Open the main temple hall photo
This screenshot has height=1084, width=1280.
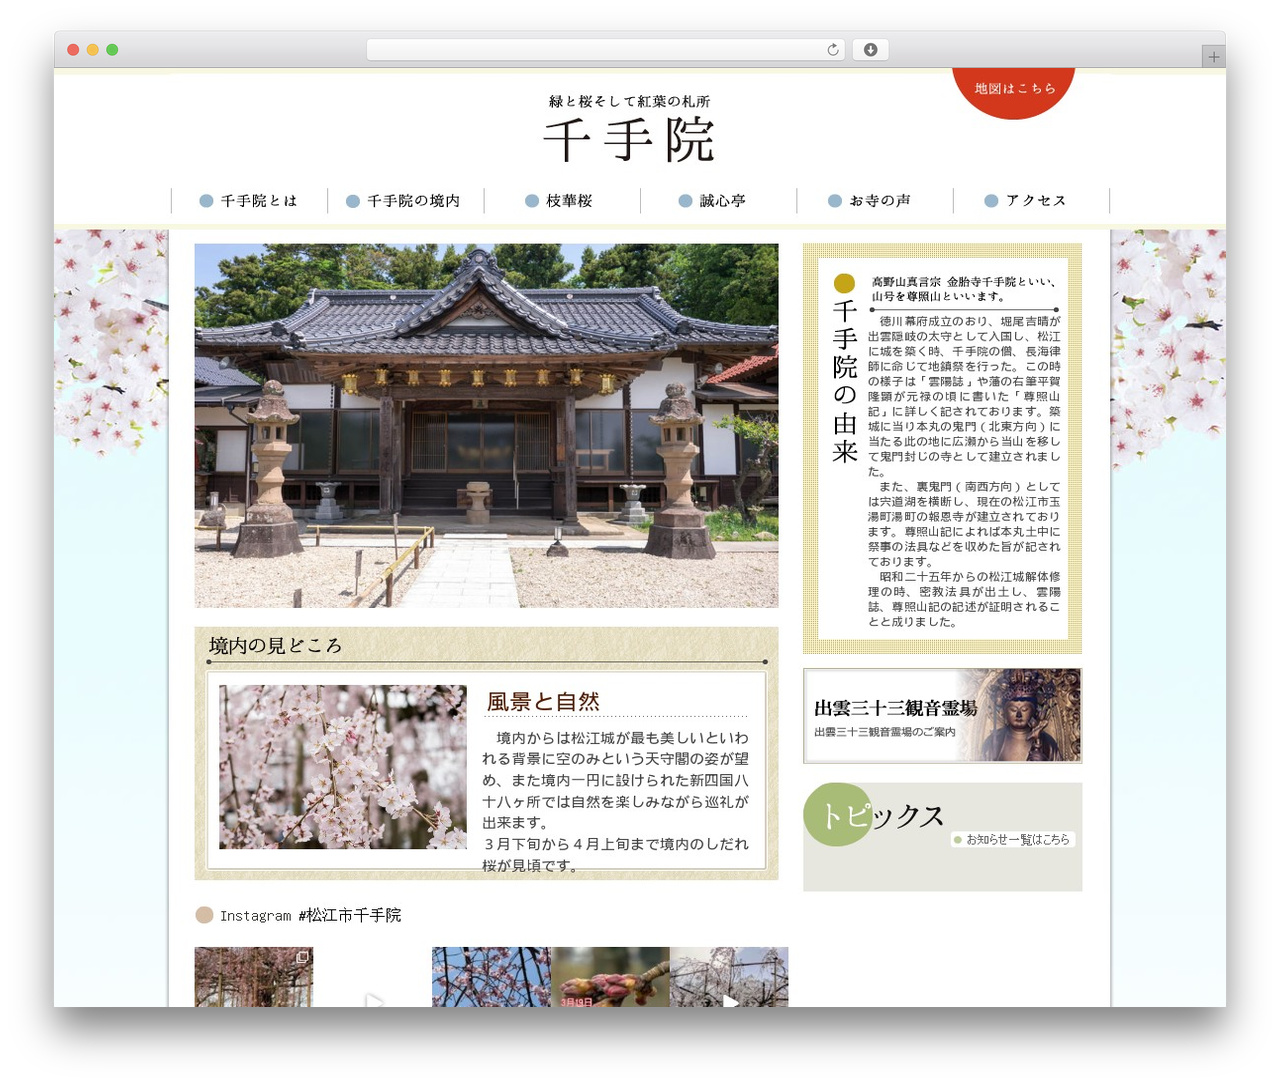486,426
